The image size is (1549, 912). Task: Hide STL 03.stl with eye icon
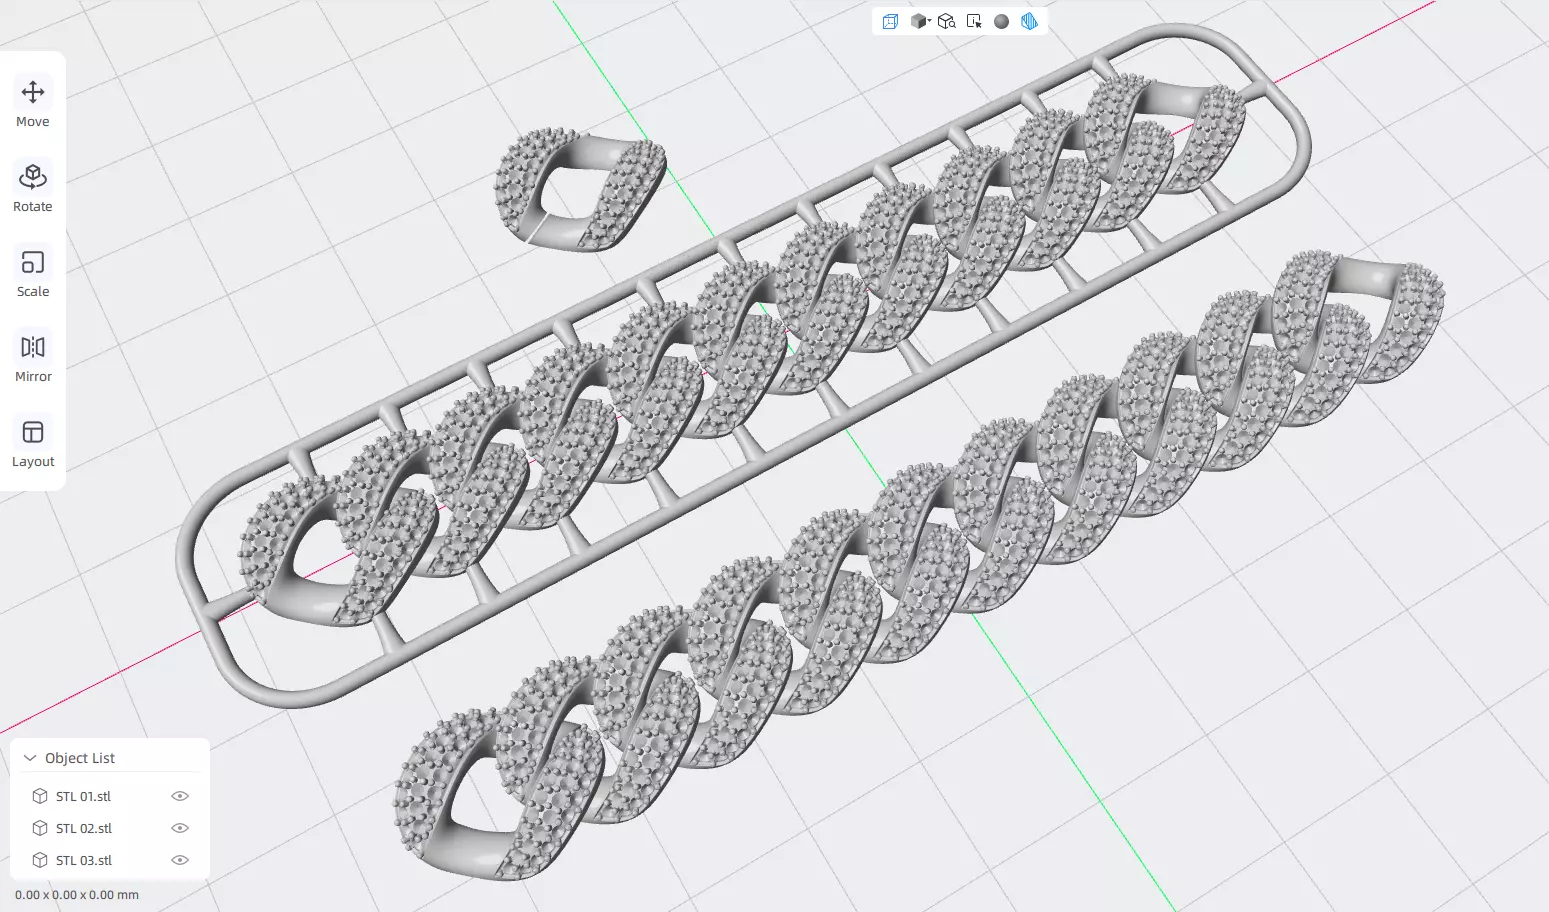click(x=180, y=860)
